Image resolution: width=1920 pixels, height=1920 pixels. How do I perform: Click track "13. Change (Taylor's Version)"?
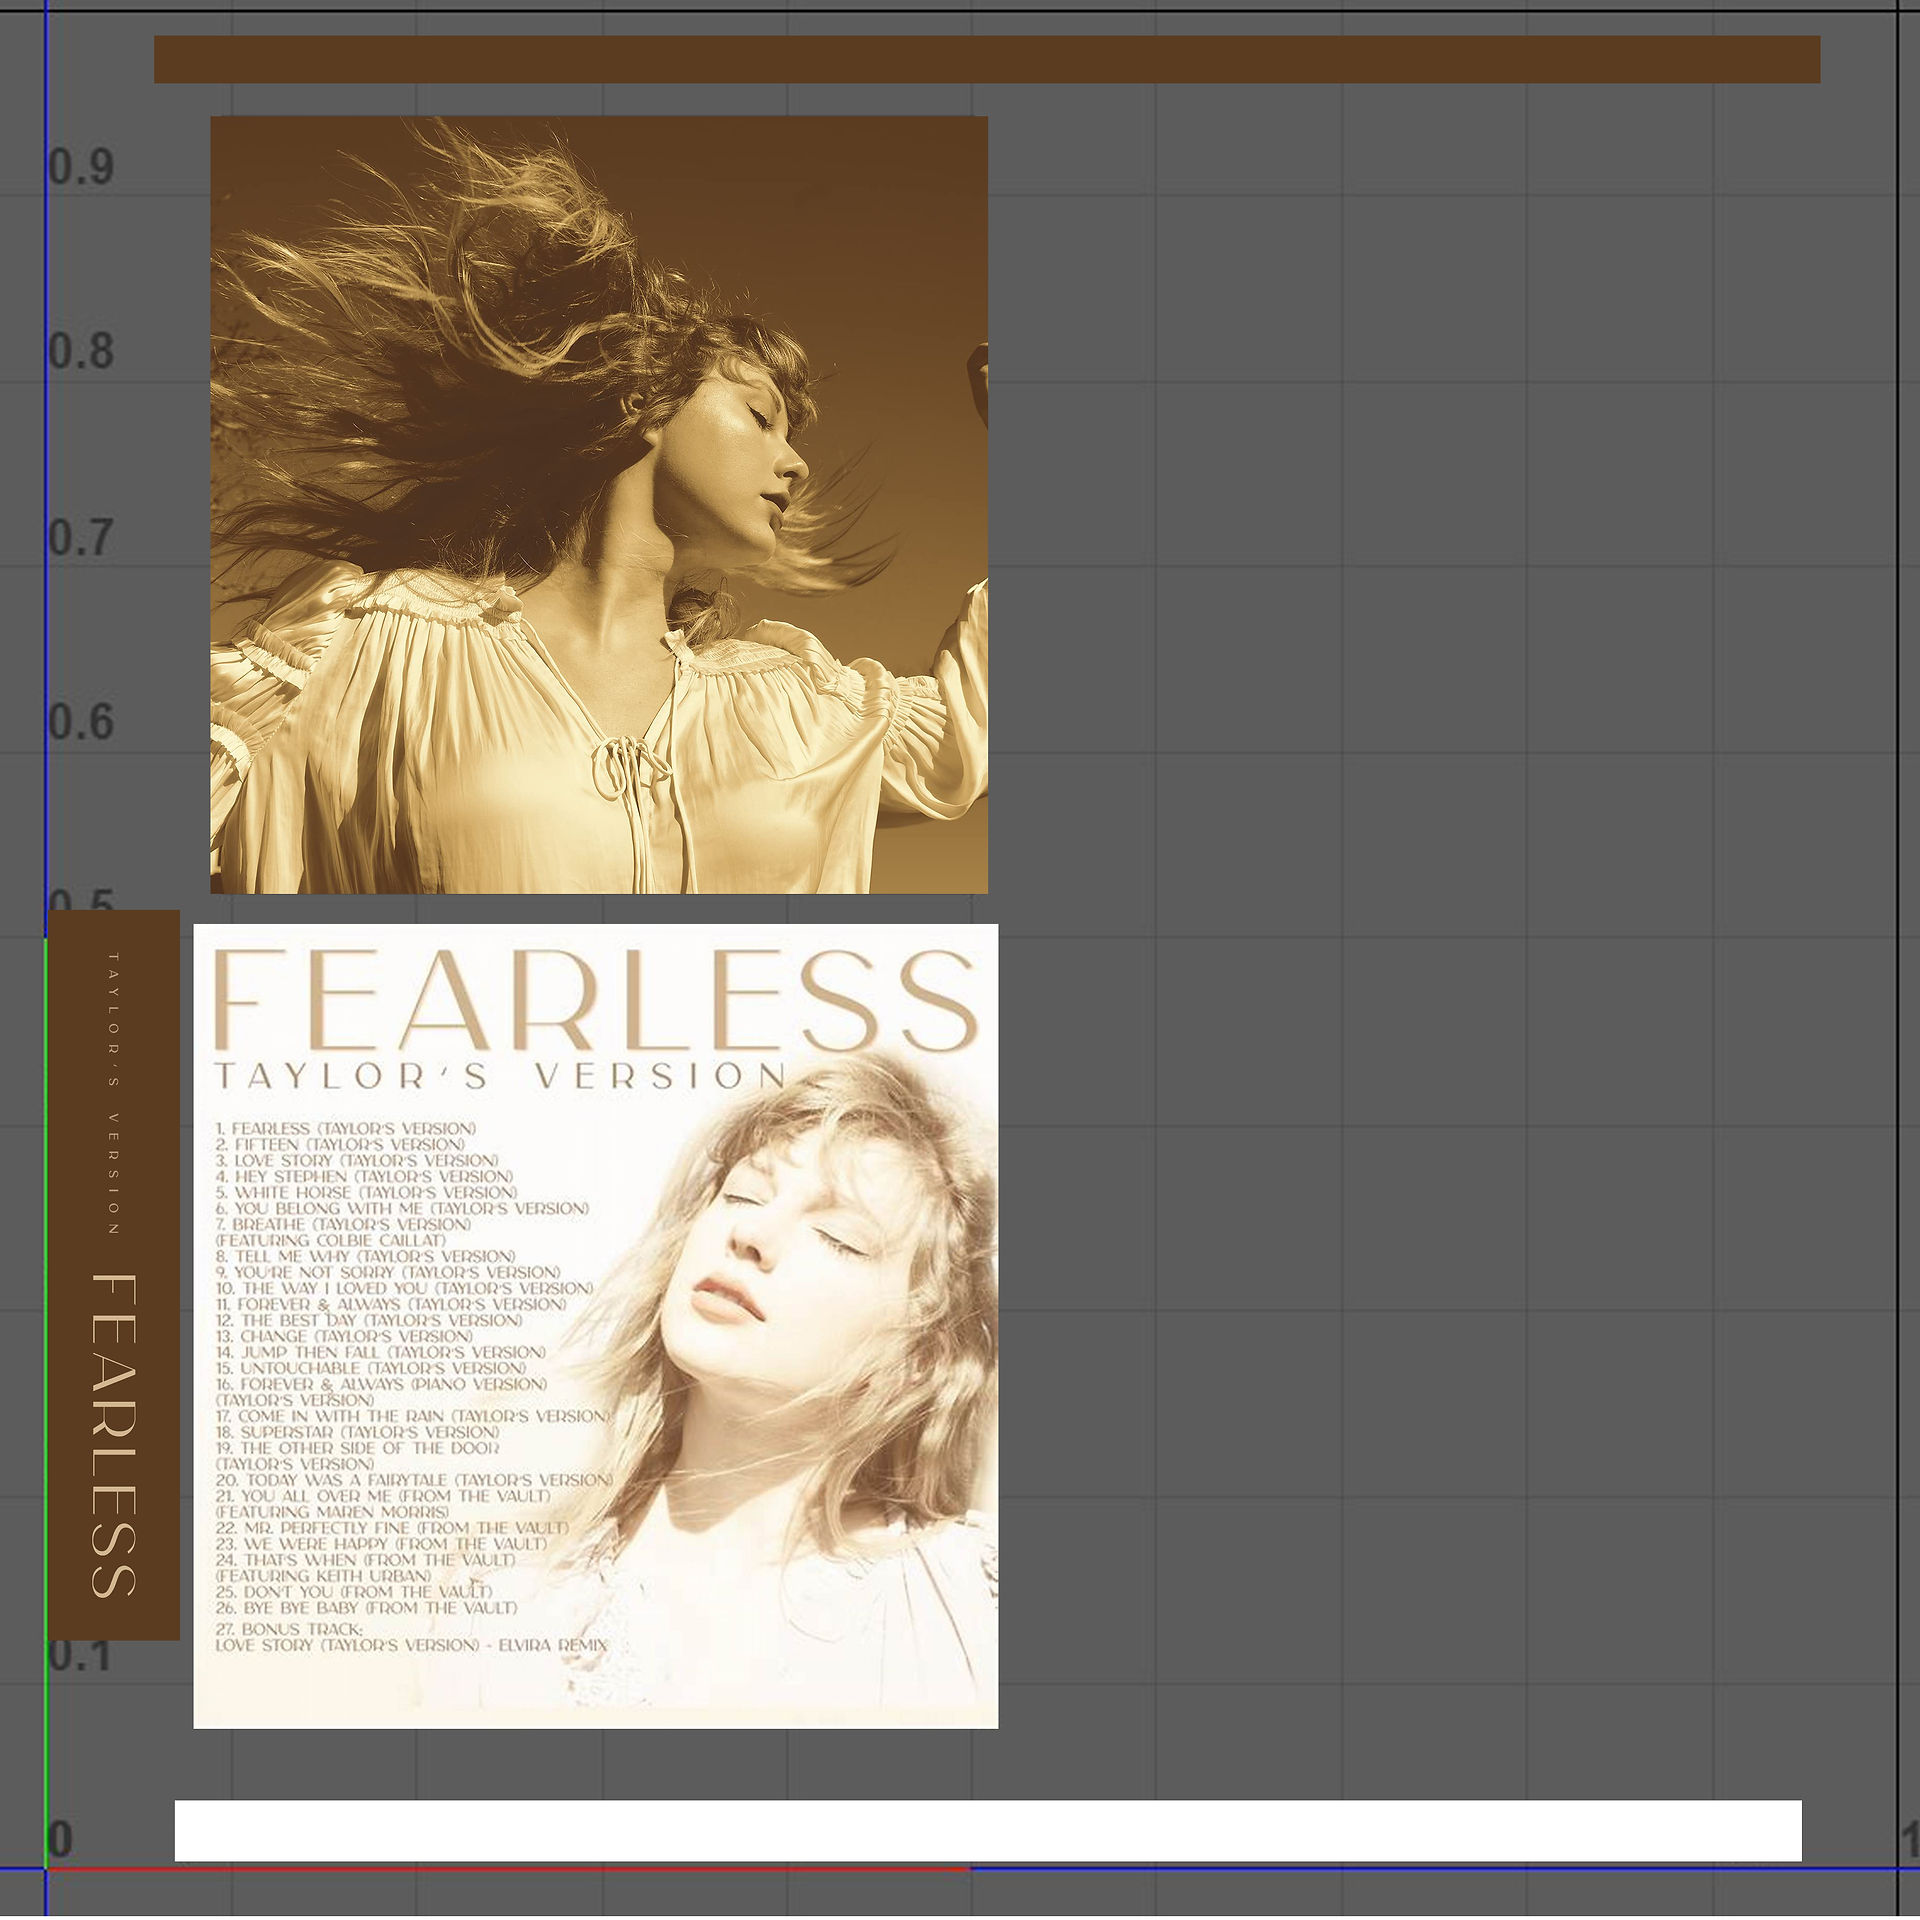[344, 1336]
